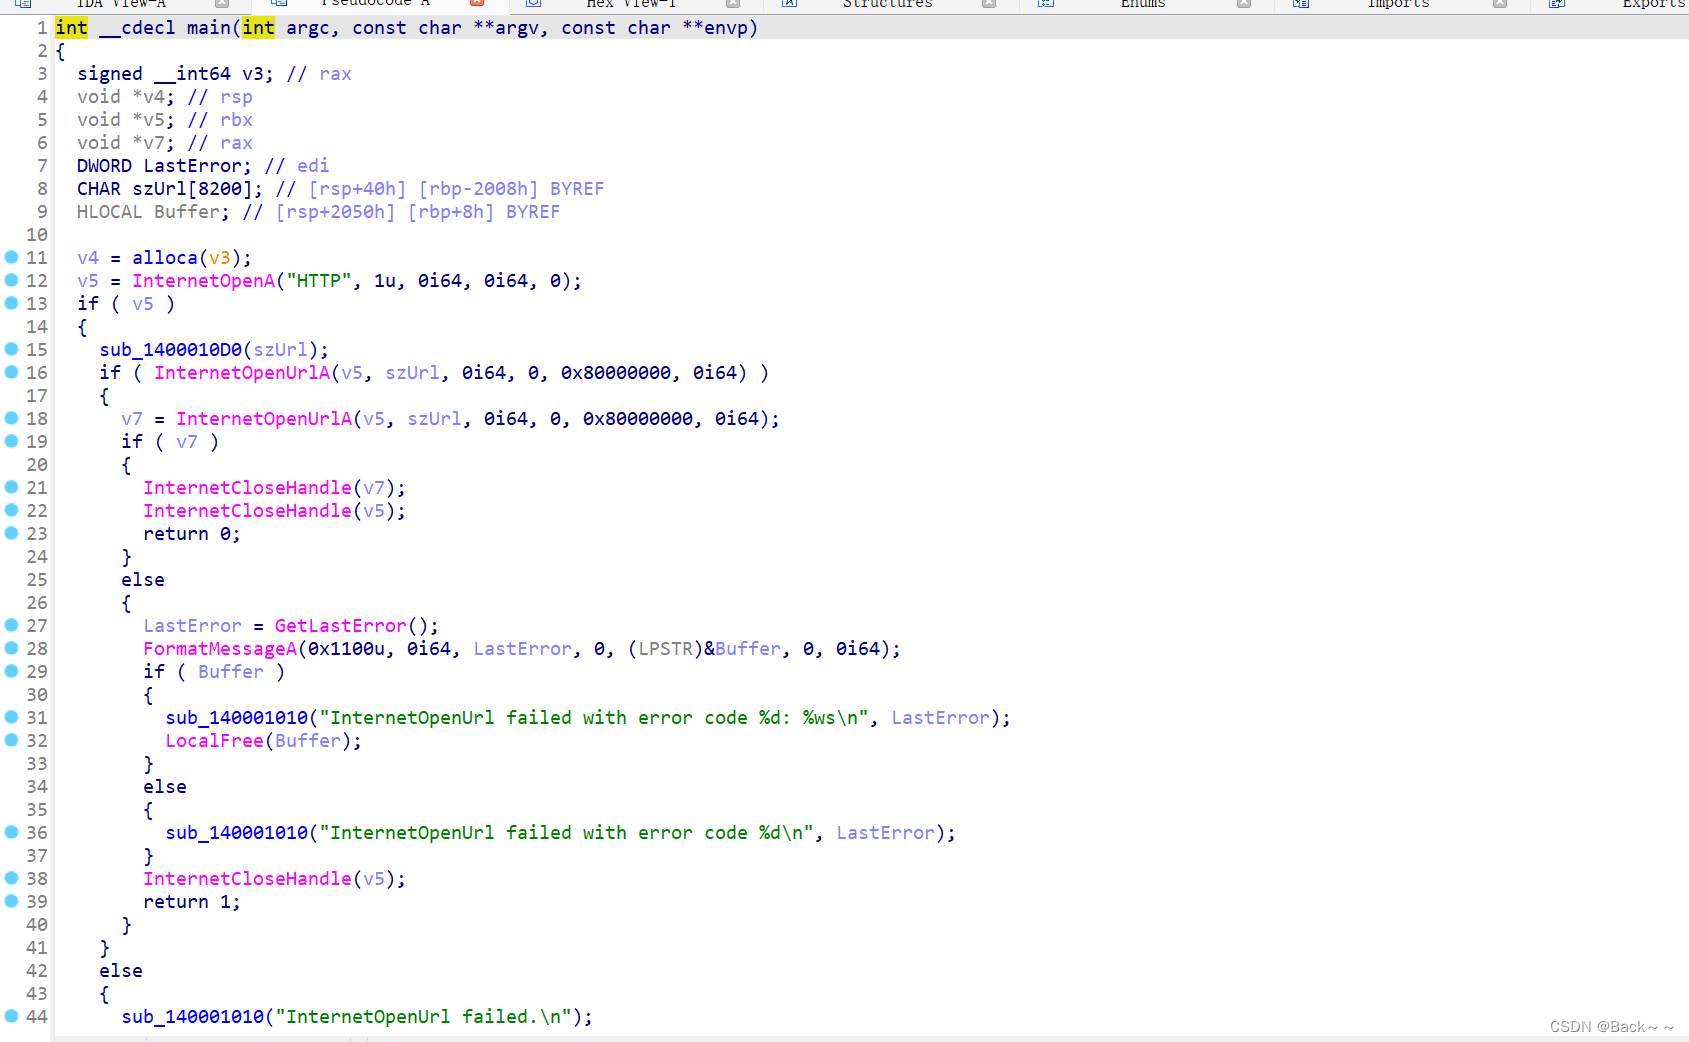Open the Imports tab
Screen dimensions: 1689x1042
pos(1398,4)
